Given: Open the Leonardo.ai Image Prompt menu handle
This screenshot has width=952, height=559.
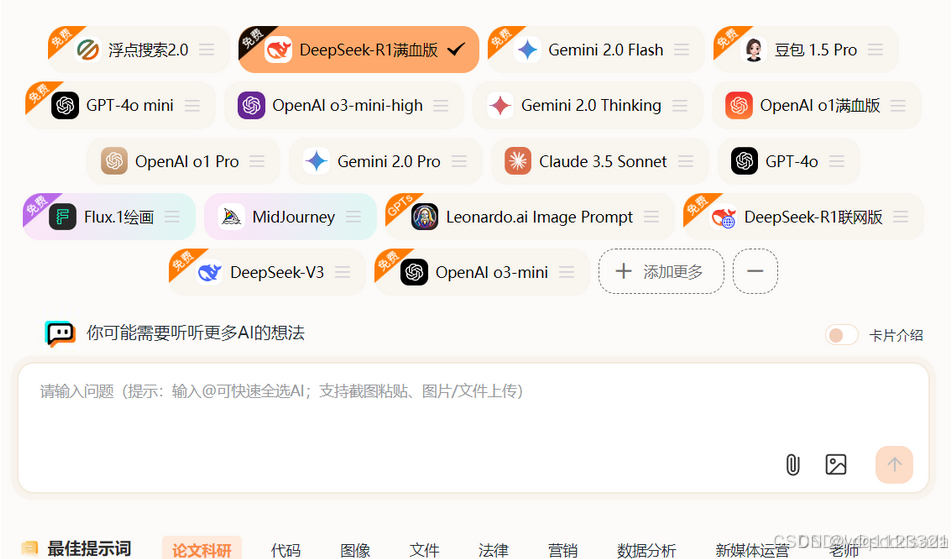Looking at the screenshot, I should click(651, 217).
